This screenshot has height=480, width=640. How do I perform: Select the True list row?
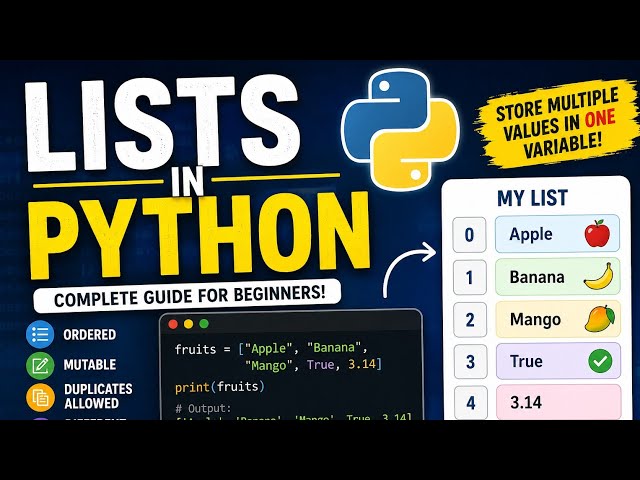558,361
